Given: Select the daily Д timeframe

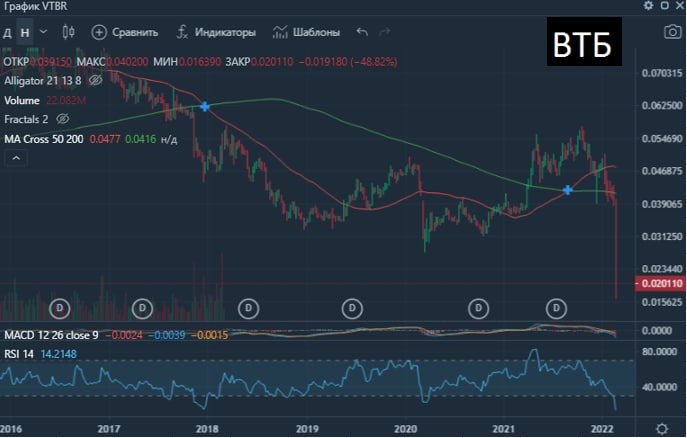Looking at the screenshot, I should tap(7, 32).
